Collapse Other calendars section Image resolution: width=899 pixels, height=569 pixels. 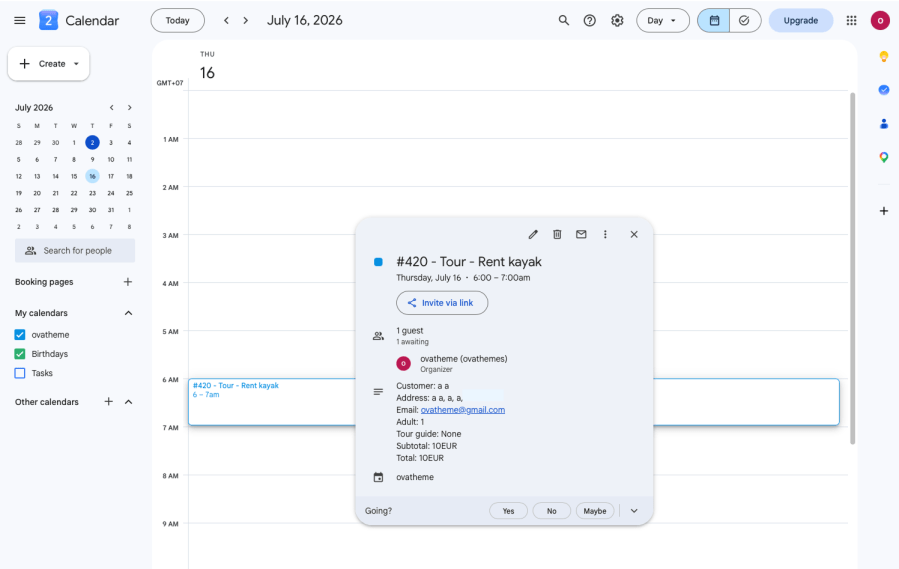tap(128, 402)
